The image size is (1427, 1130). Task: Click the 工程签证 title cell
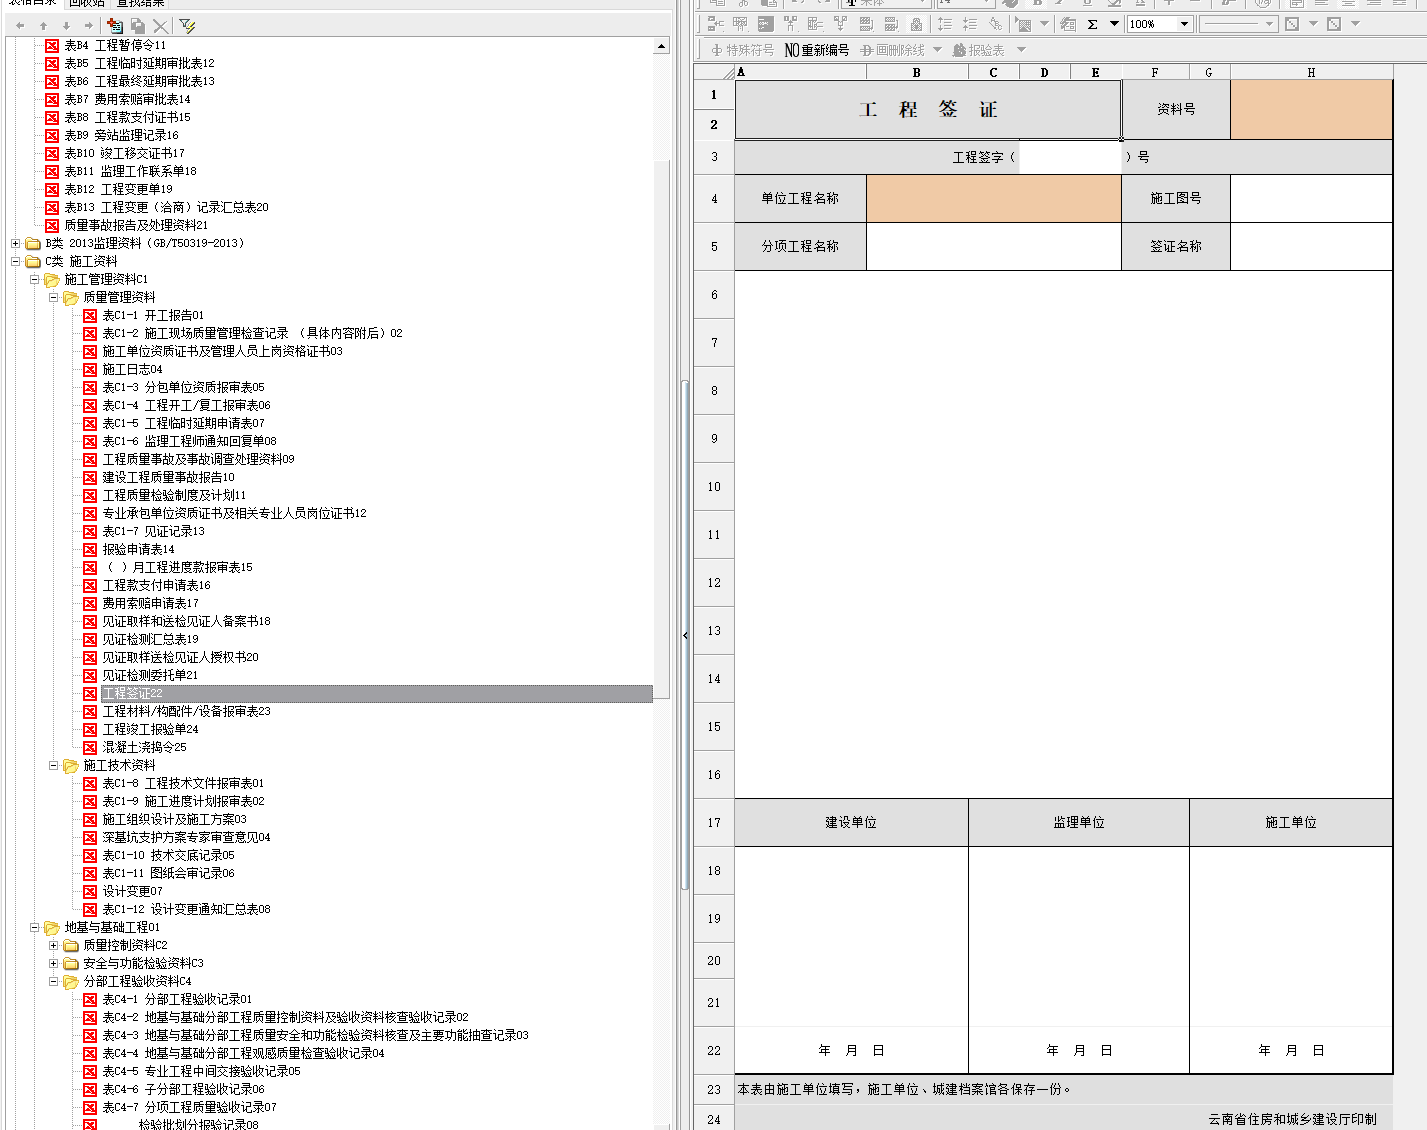coord(928,109)
